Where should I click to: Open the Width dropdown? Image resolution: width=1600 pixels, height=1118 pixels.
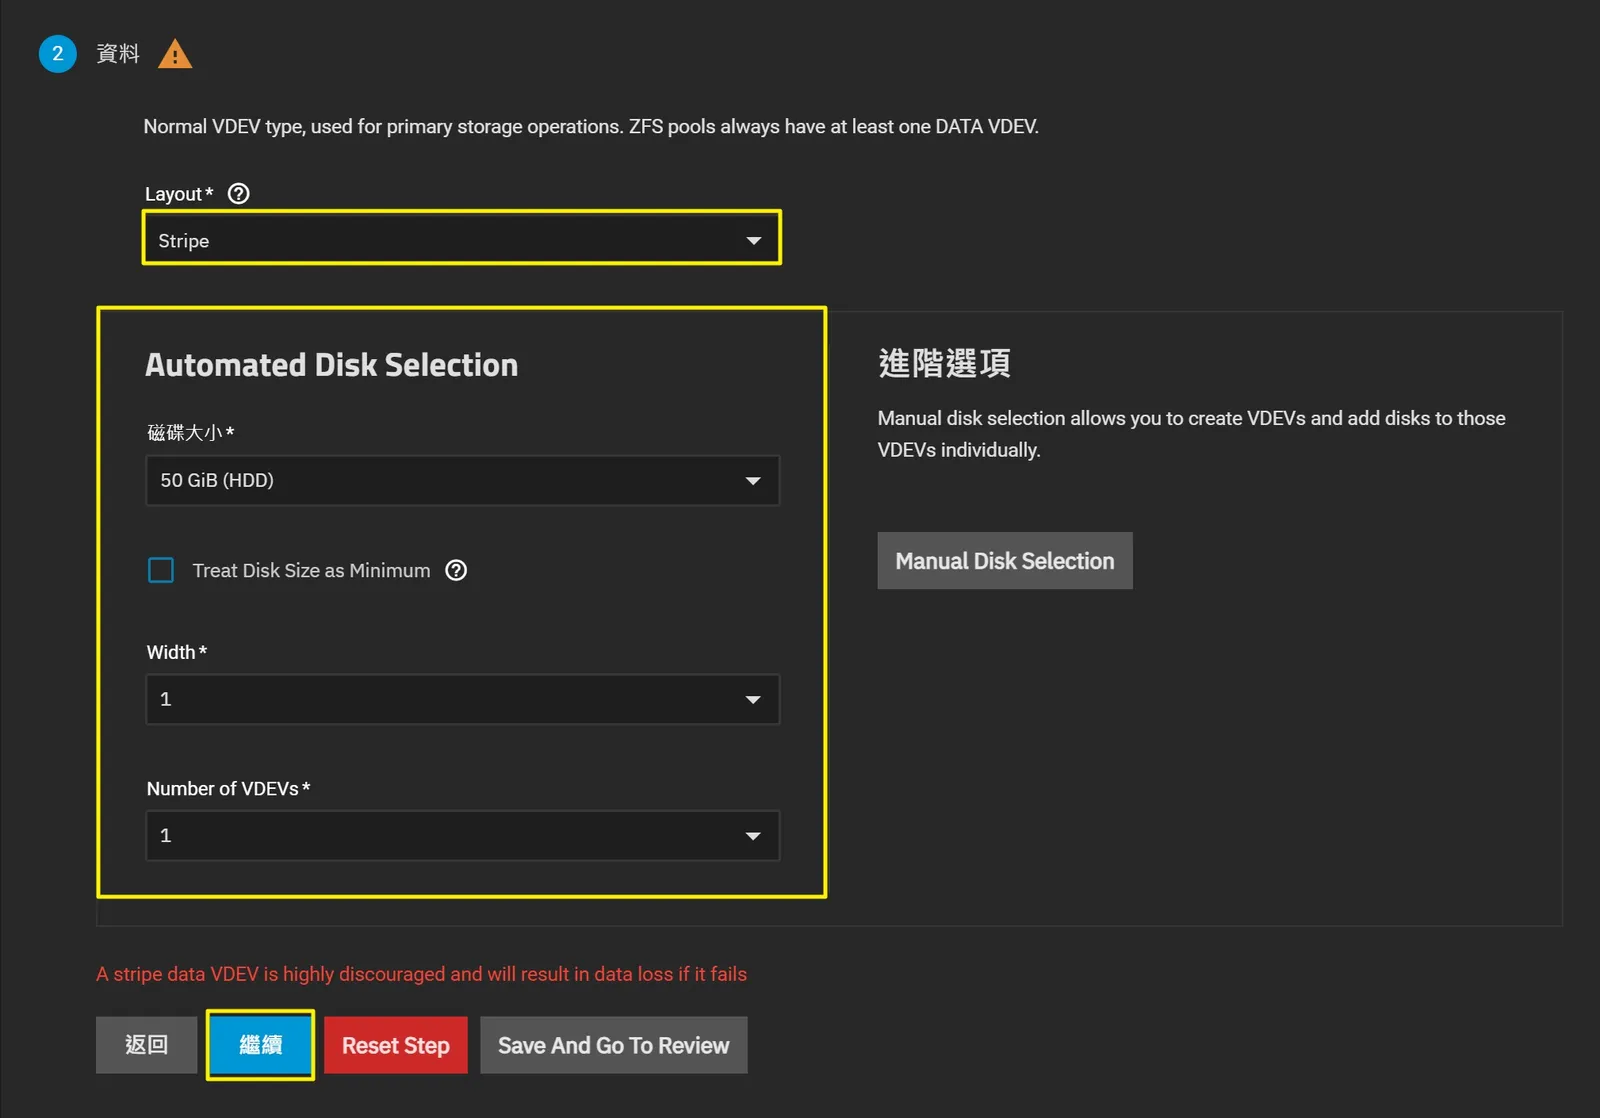click(462, 699)
